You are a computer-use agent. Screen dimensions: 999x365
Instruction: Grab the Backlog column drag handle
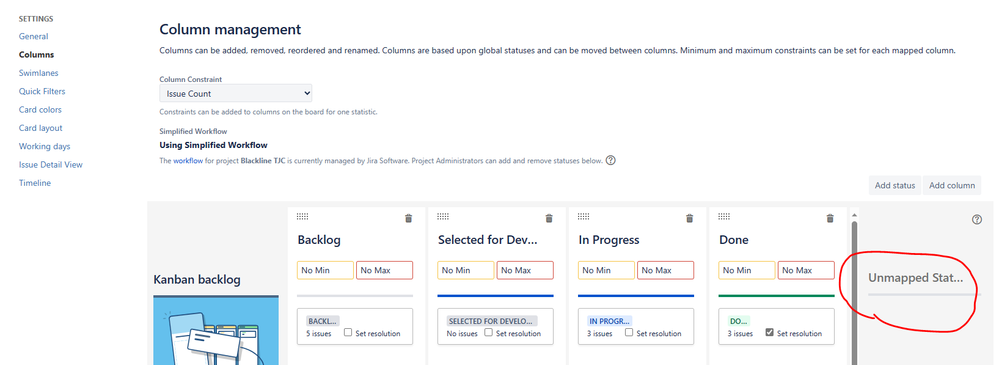point(303,217)
